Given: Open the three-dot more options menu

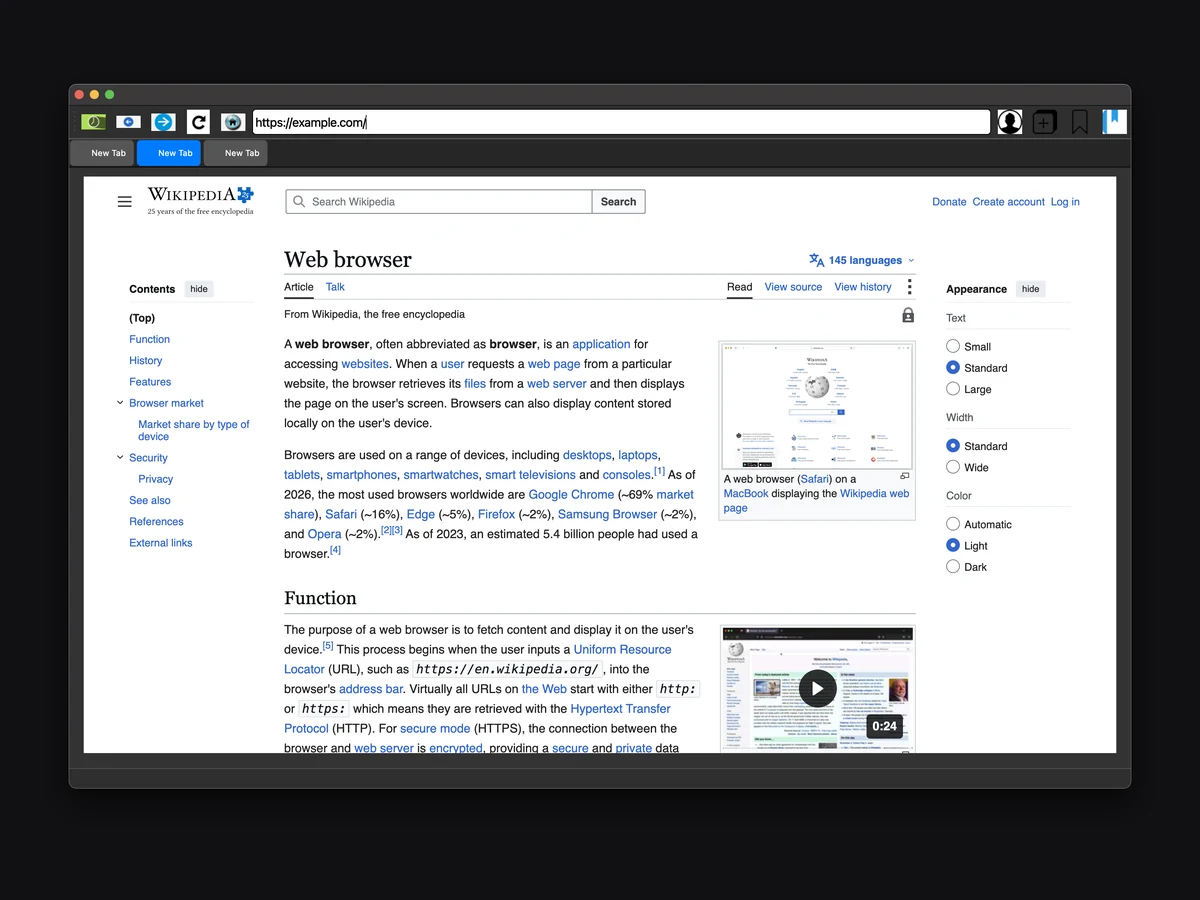Looking at the screenshot, I should pyautogui.click(x=909, y=287).
